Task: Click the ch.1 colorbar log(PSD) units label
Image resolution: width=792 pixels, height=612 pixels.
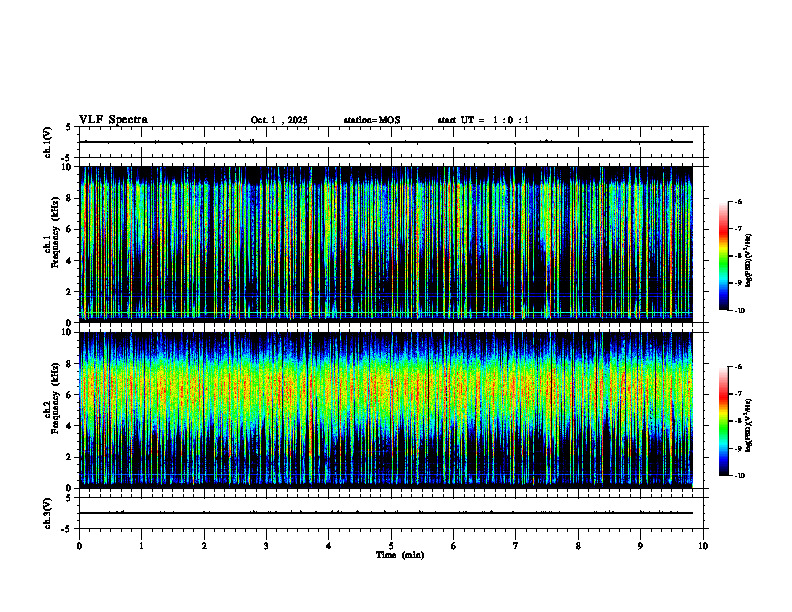Action: coord(749,260)
